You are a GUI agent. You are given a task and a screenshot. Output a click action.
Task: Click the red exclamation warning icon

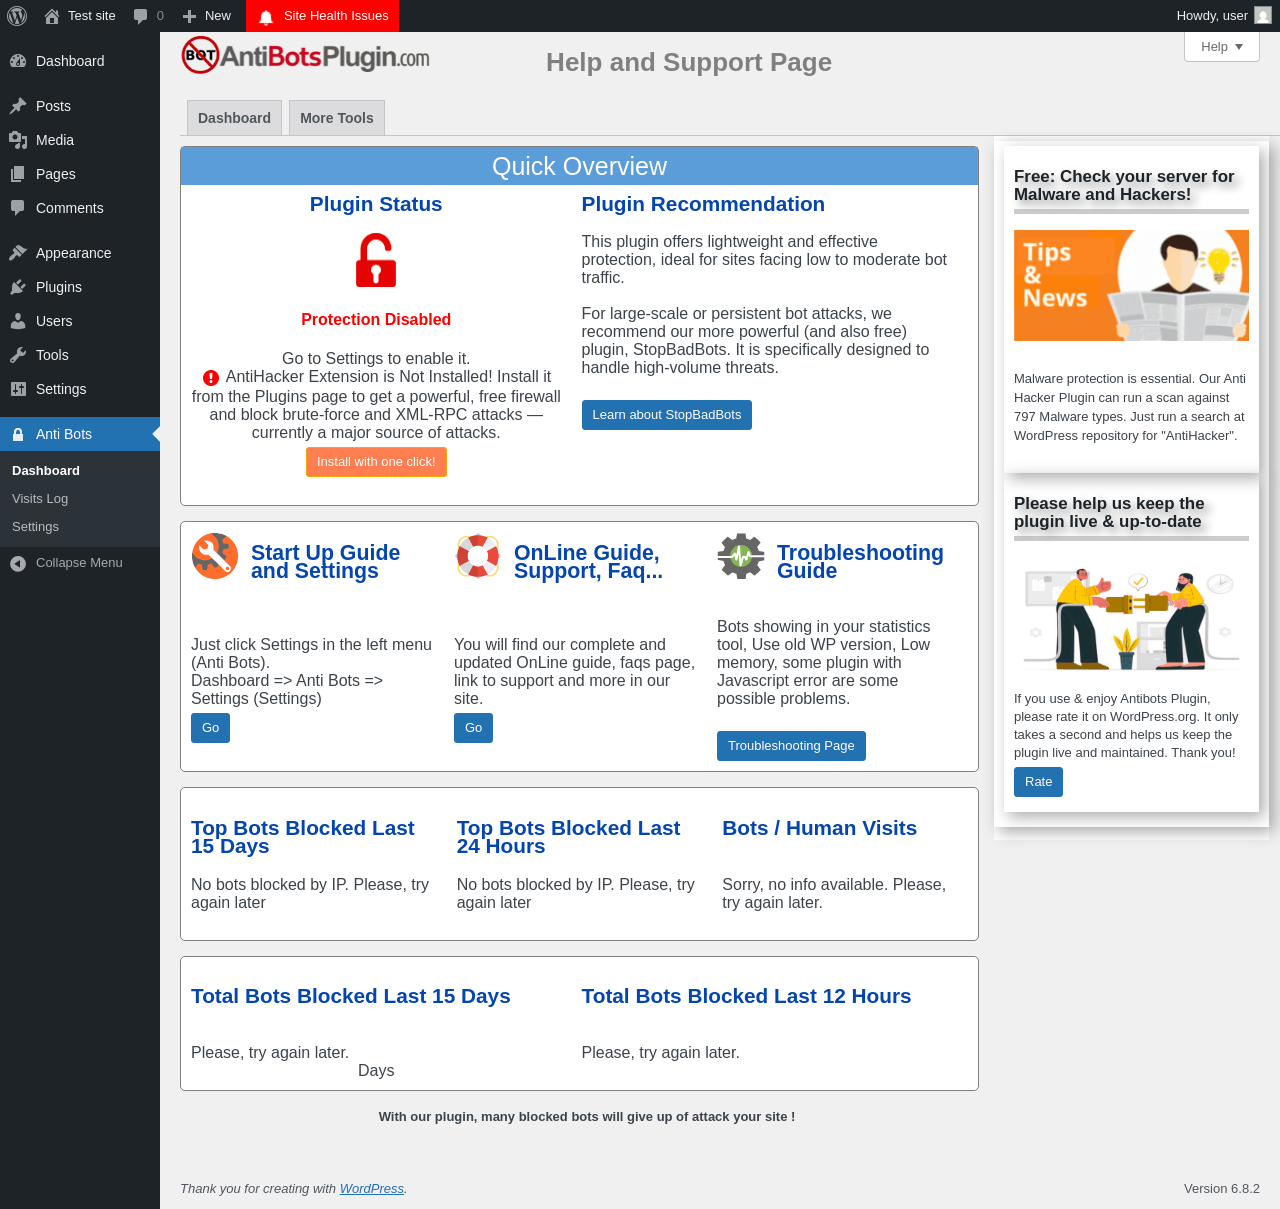(x=211, y=378)
